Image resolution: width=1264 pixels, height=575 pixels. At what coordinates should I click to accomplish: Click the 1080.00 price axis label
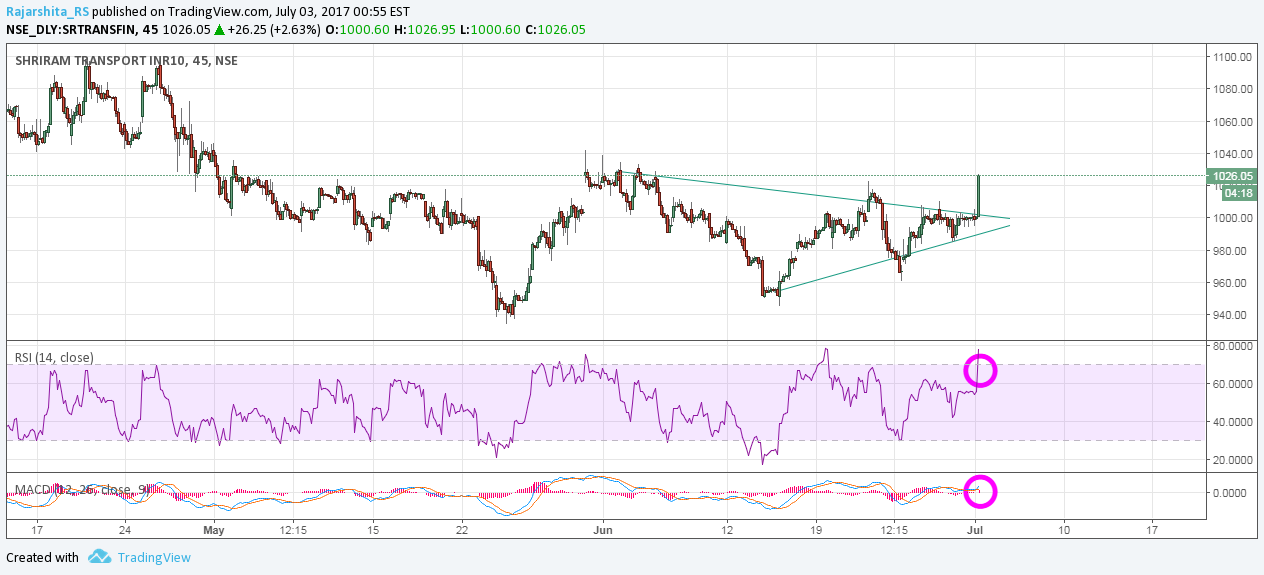pyautogui.click(x=1232, y=89)
